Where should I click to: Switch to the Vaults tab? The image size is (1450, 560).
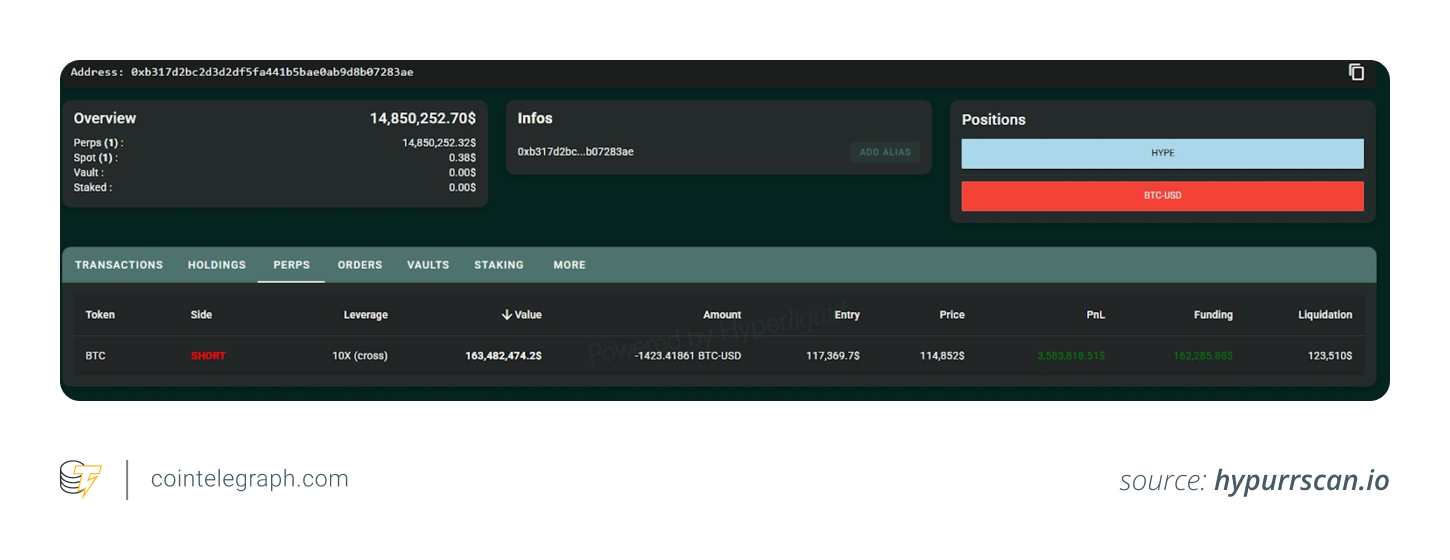pyautogui.click(x=428, y=265)
